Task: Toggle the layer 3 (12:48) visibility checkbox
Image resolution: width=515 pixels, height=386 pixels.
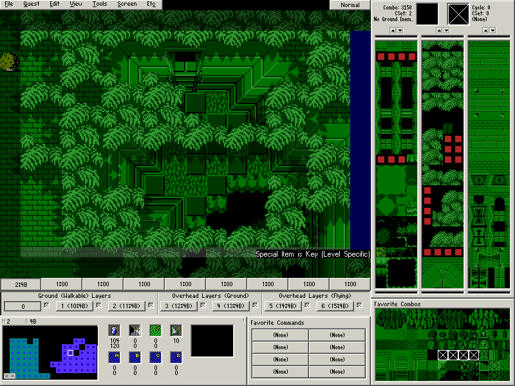Action: 203,305
